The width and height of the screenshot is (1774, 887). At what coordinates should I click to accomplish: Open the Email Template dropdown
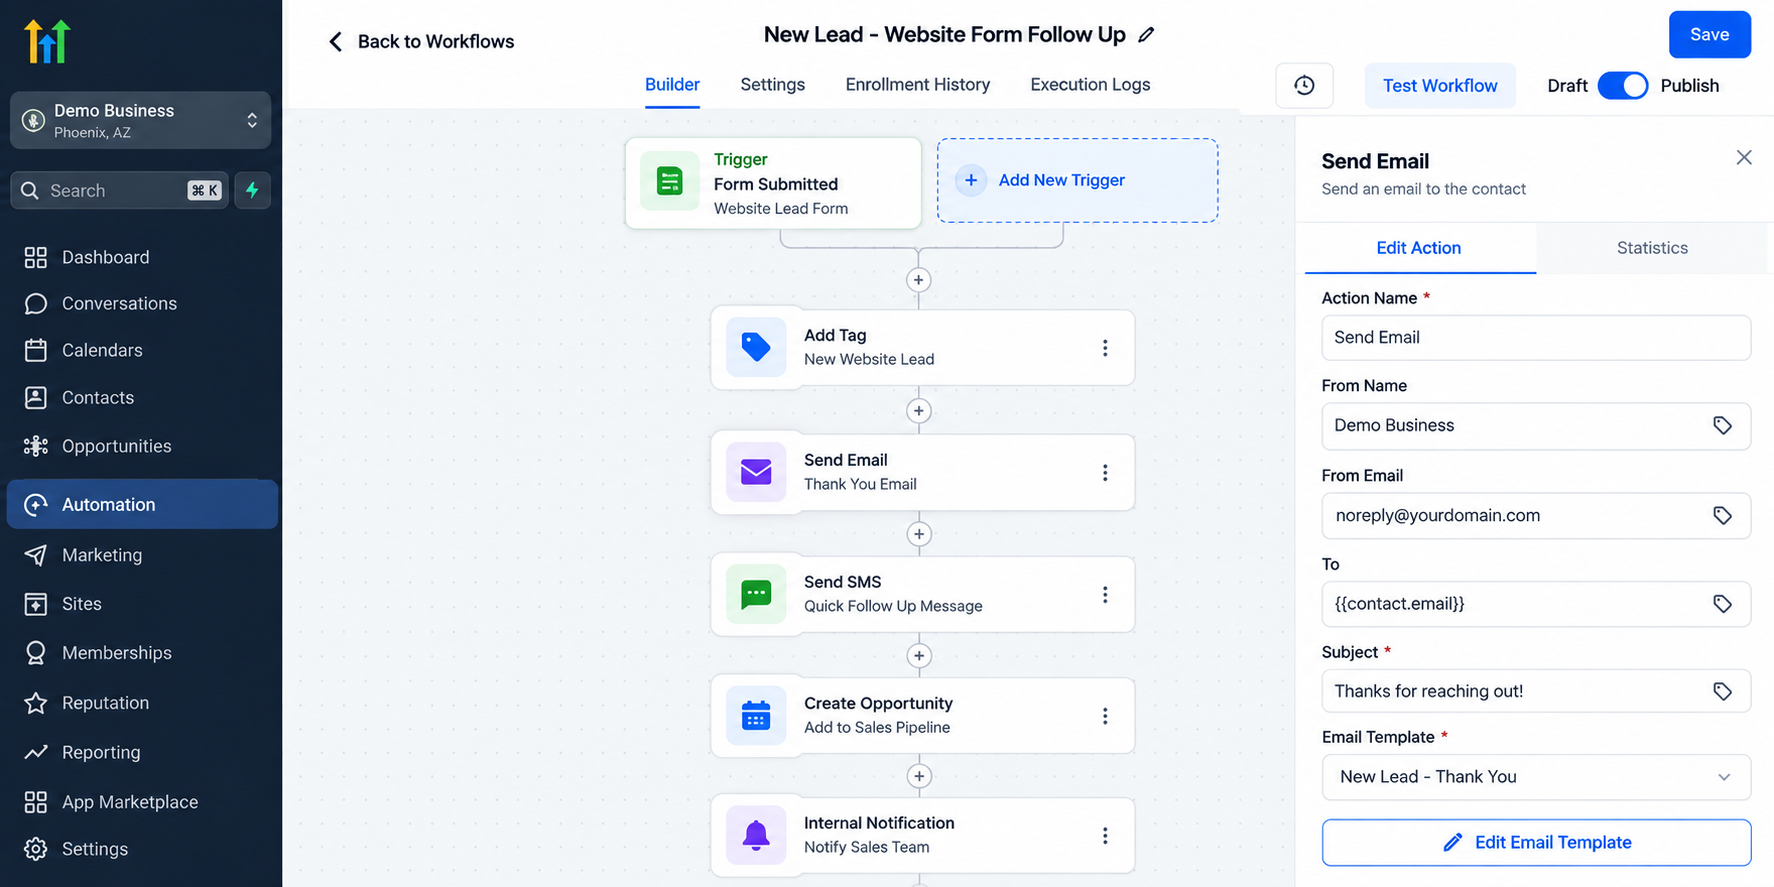click(x=1536, y=777)
